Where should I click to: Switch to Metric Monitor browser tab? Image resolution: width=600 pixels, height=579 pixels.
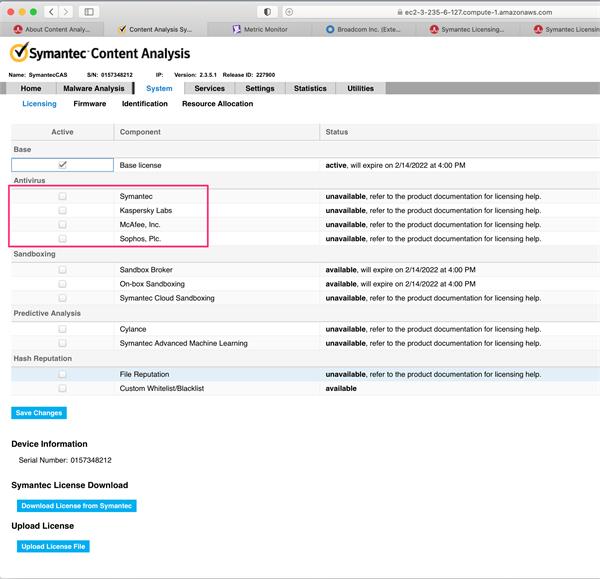(260, 29)
